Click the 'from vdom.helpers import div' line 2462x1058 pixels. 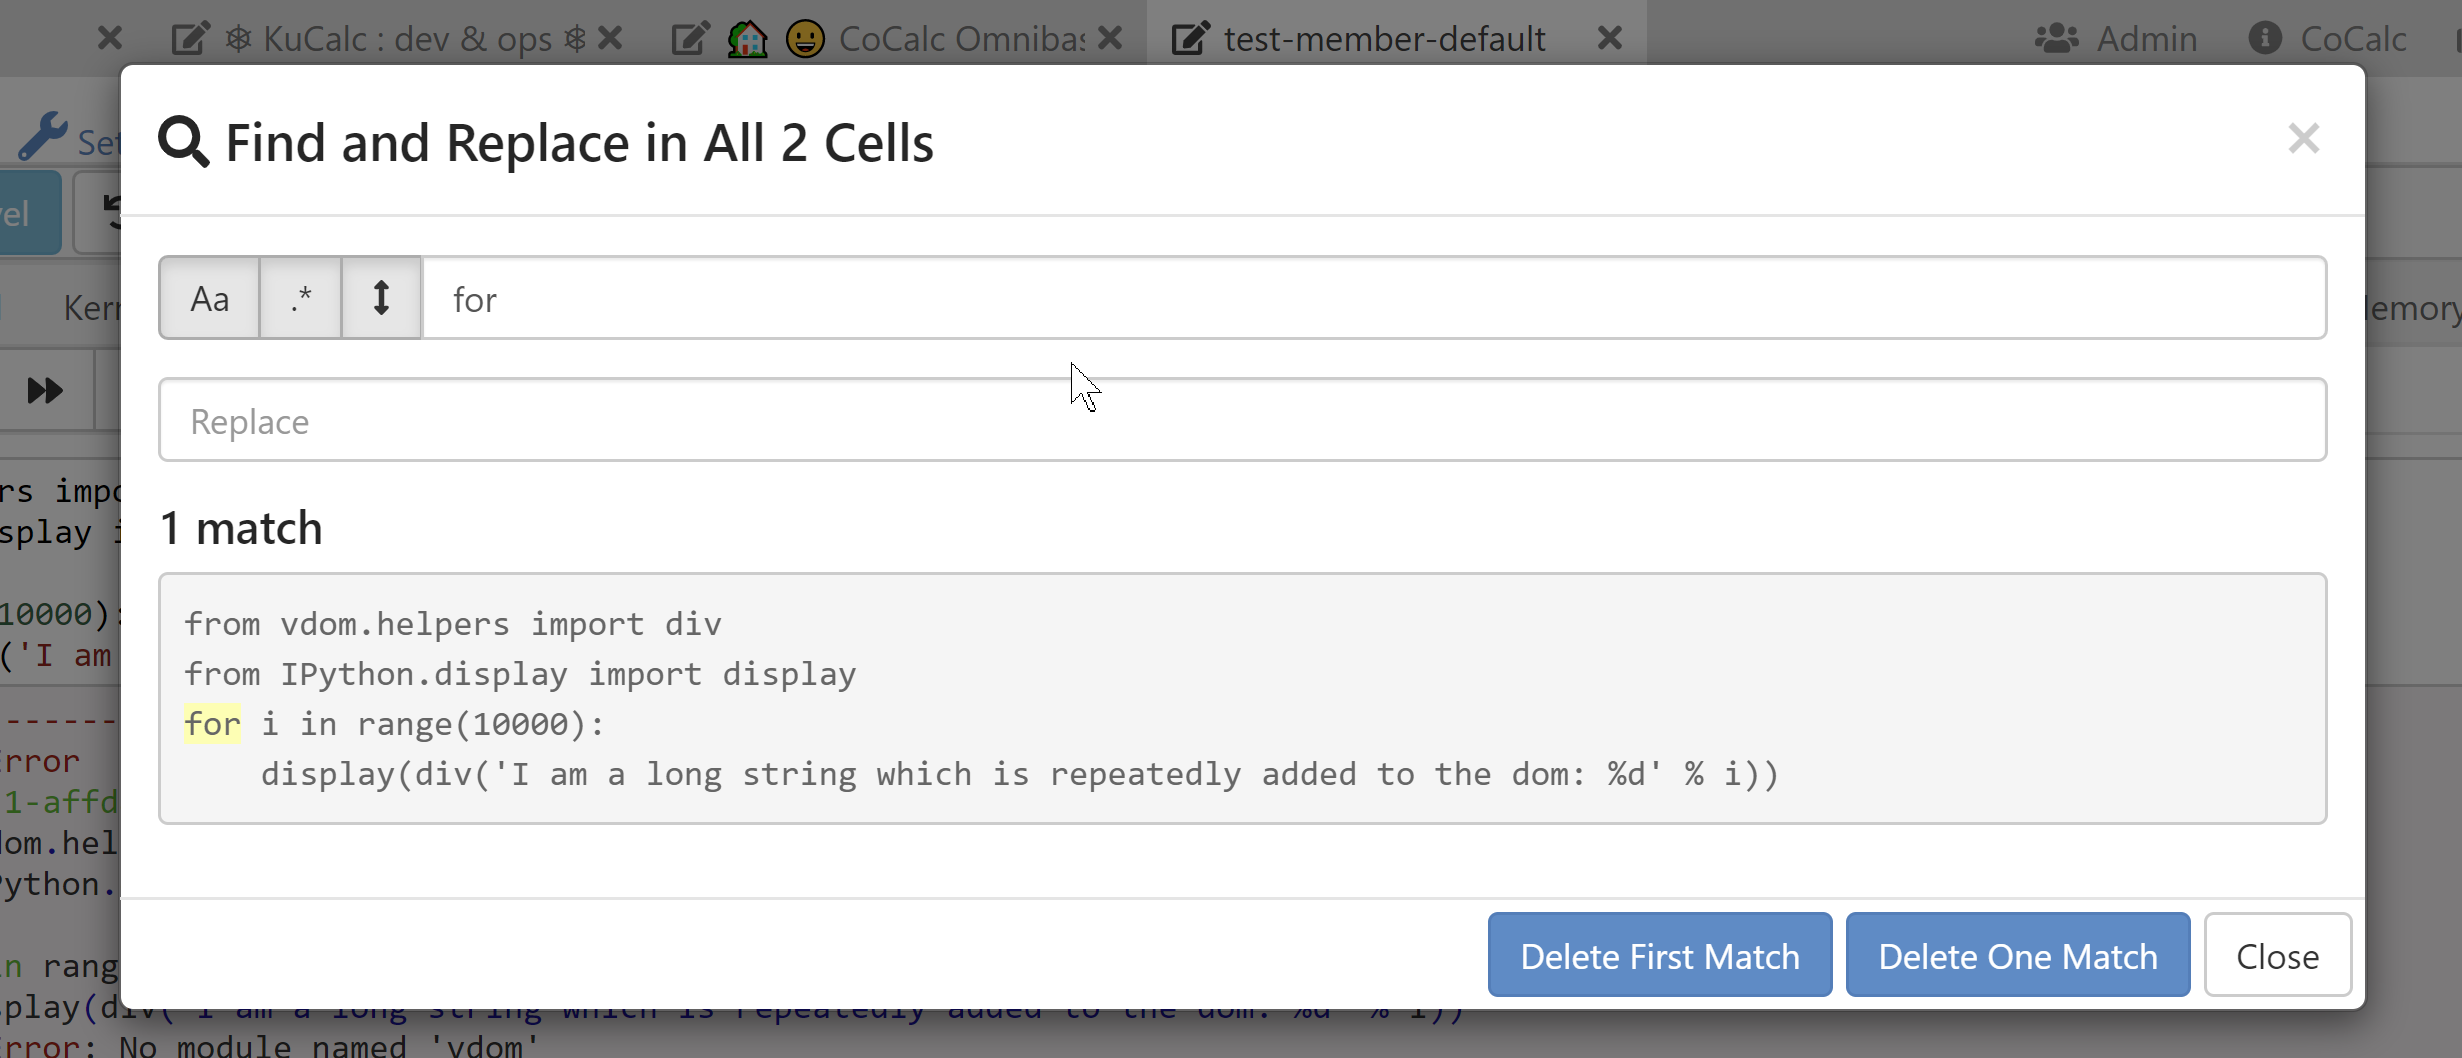pos(453,624)
